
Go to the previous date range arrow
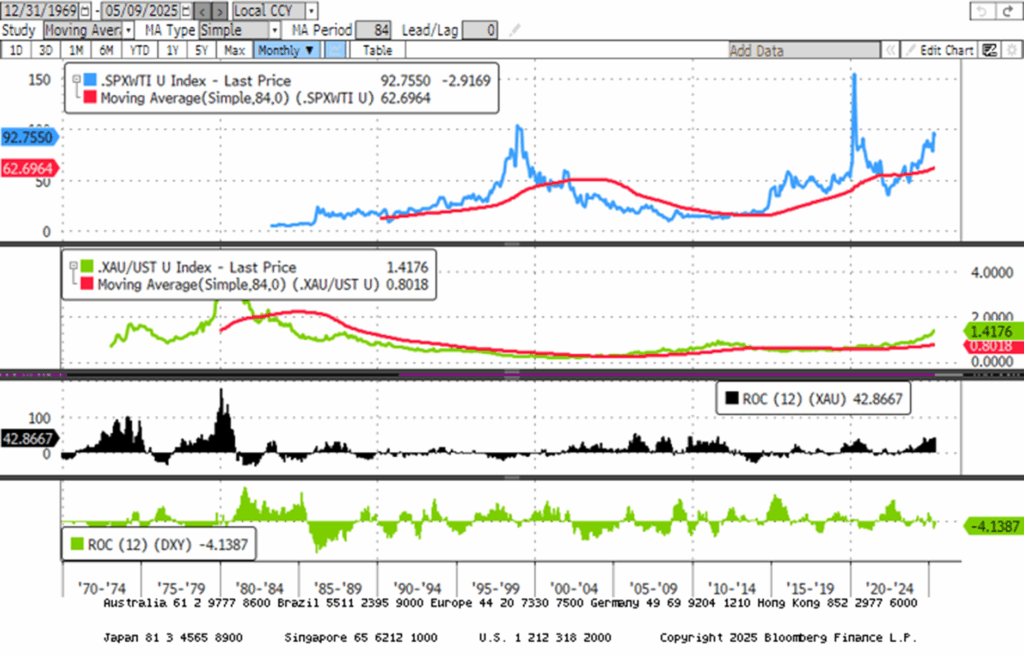pyautogui.click(x=202, y=11)
